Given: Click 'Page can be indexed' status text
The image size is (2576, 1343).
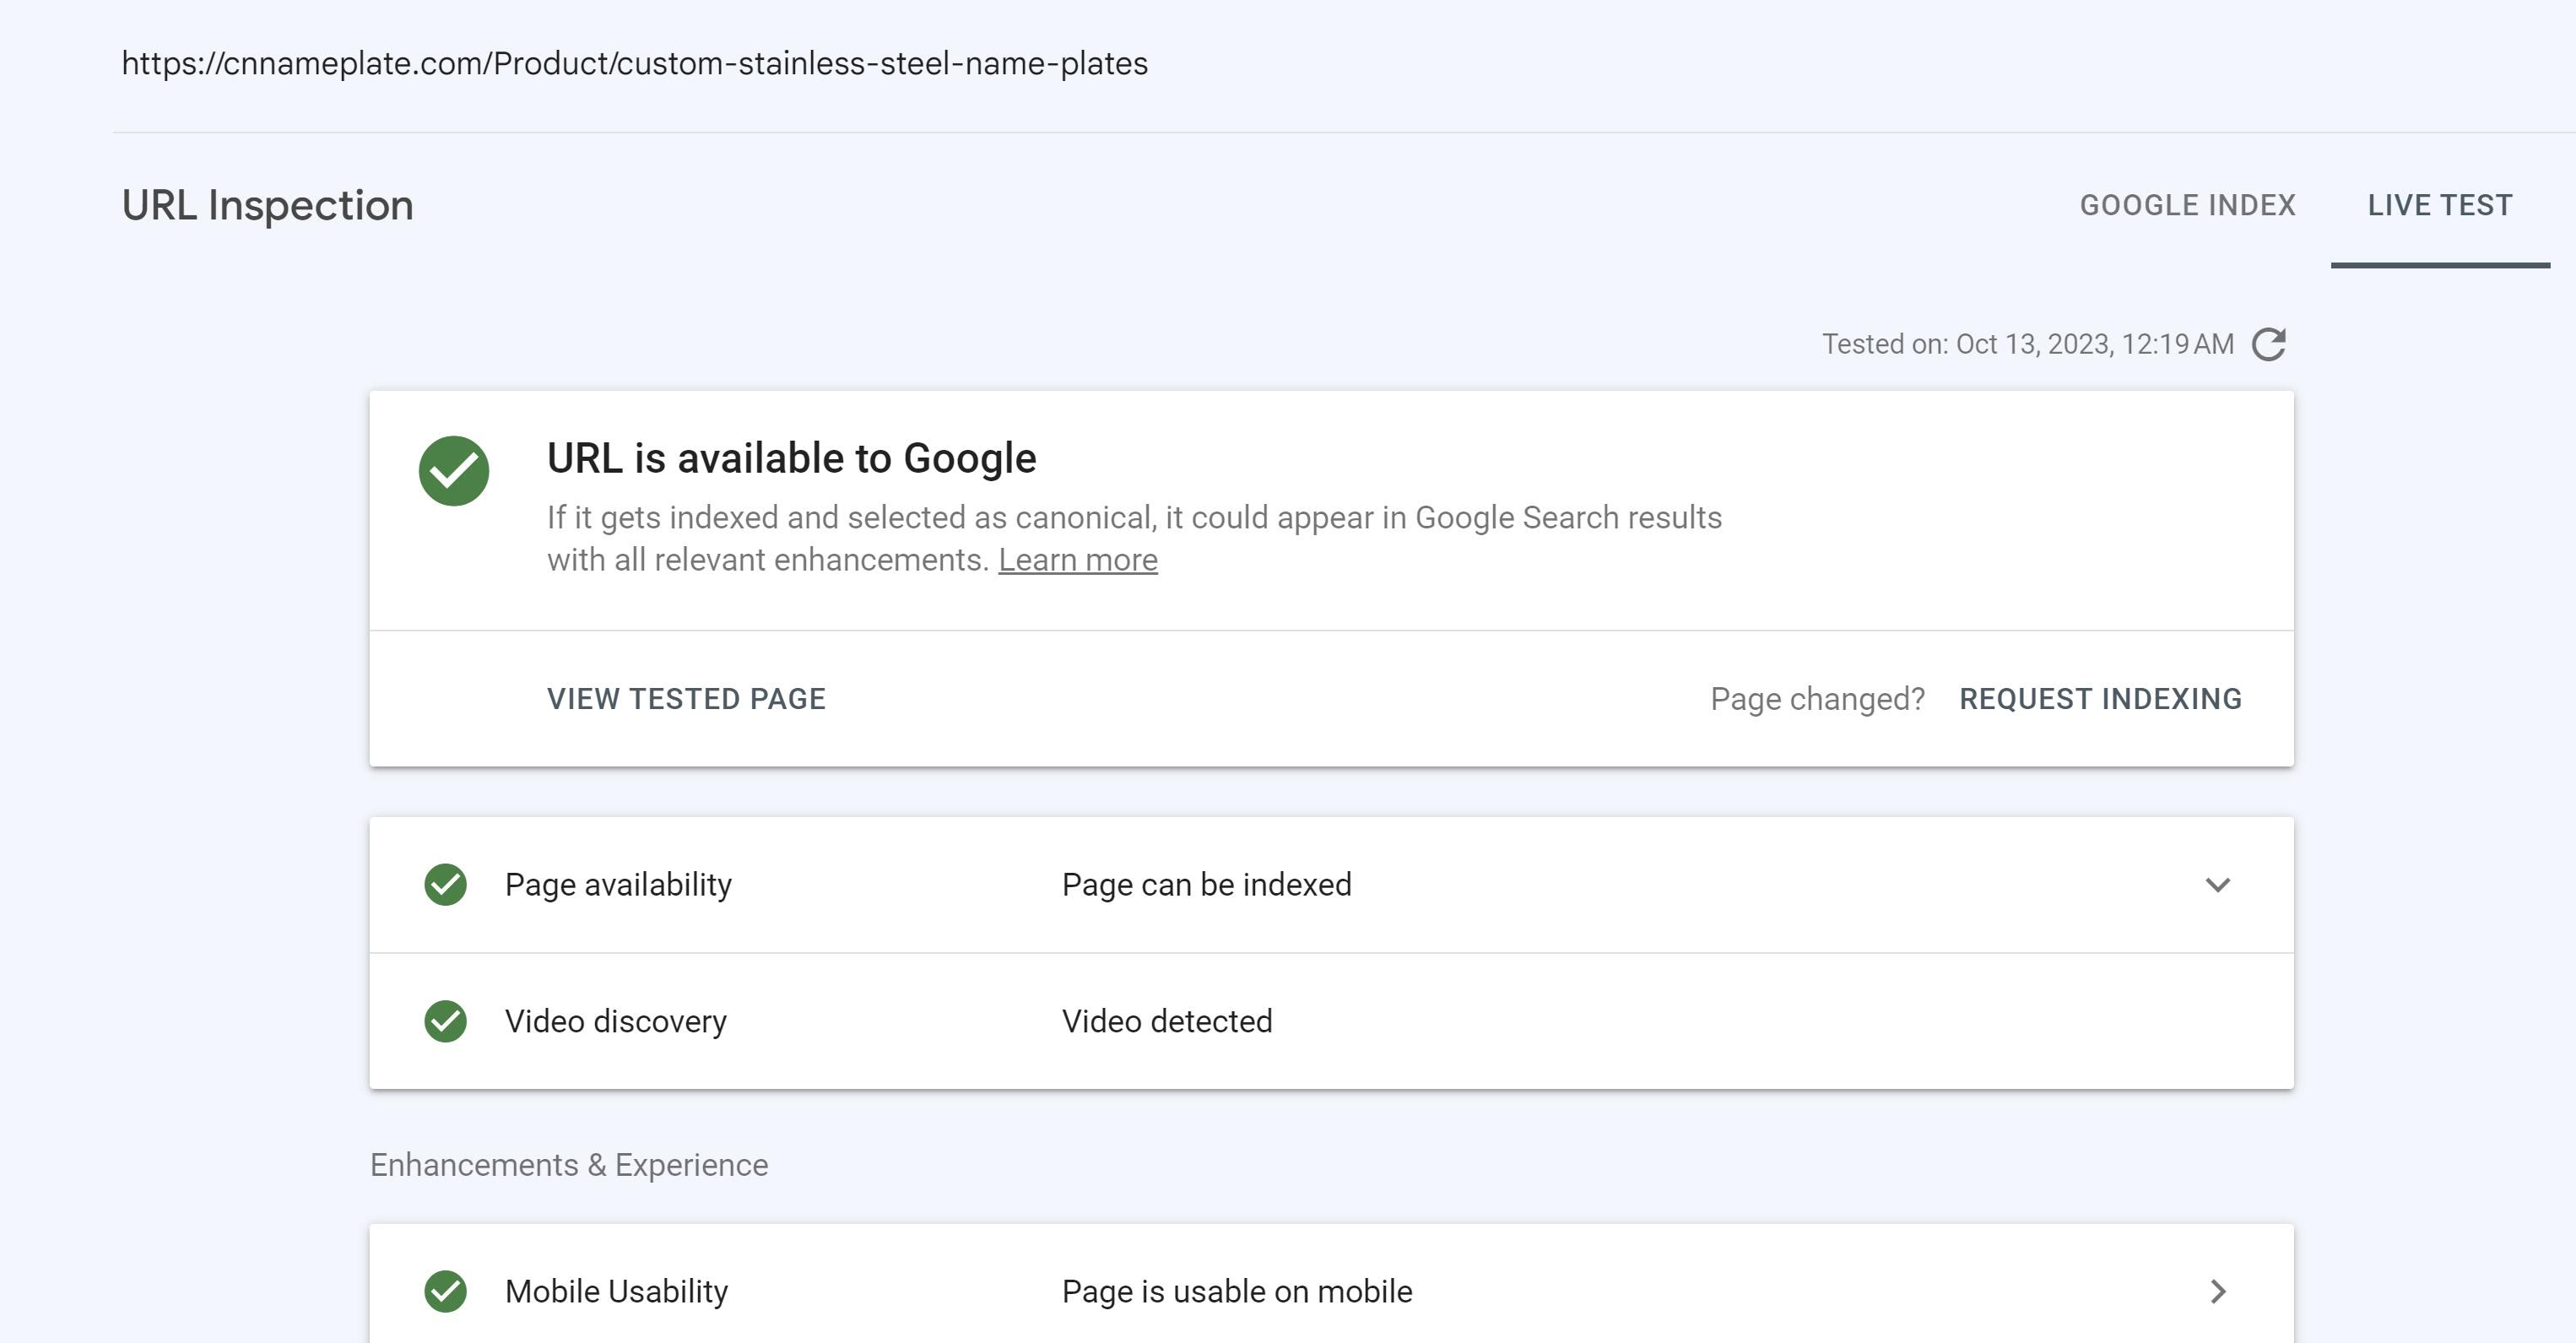Looking at the screenshot, I should point(1206,885).
